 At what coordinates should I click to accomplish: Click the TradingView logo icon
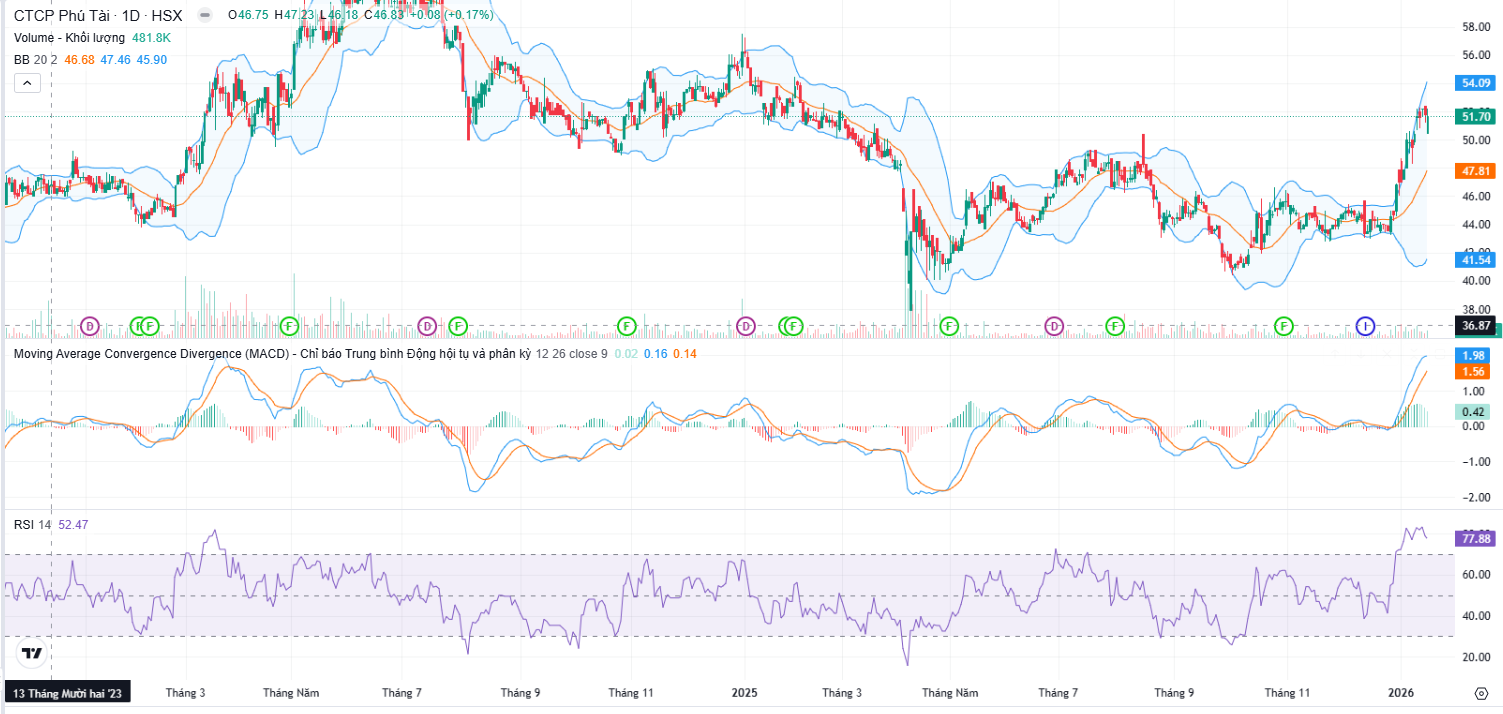32,654
